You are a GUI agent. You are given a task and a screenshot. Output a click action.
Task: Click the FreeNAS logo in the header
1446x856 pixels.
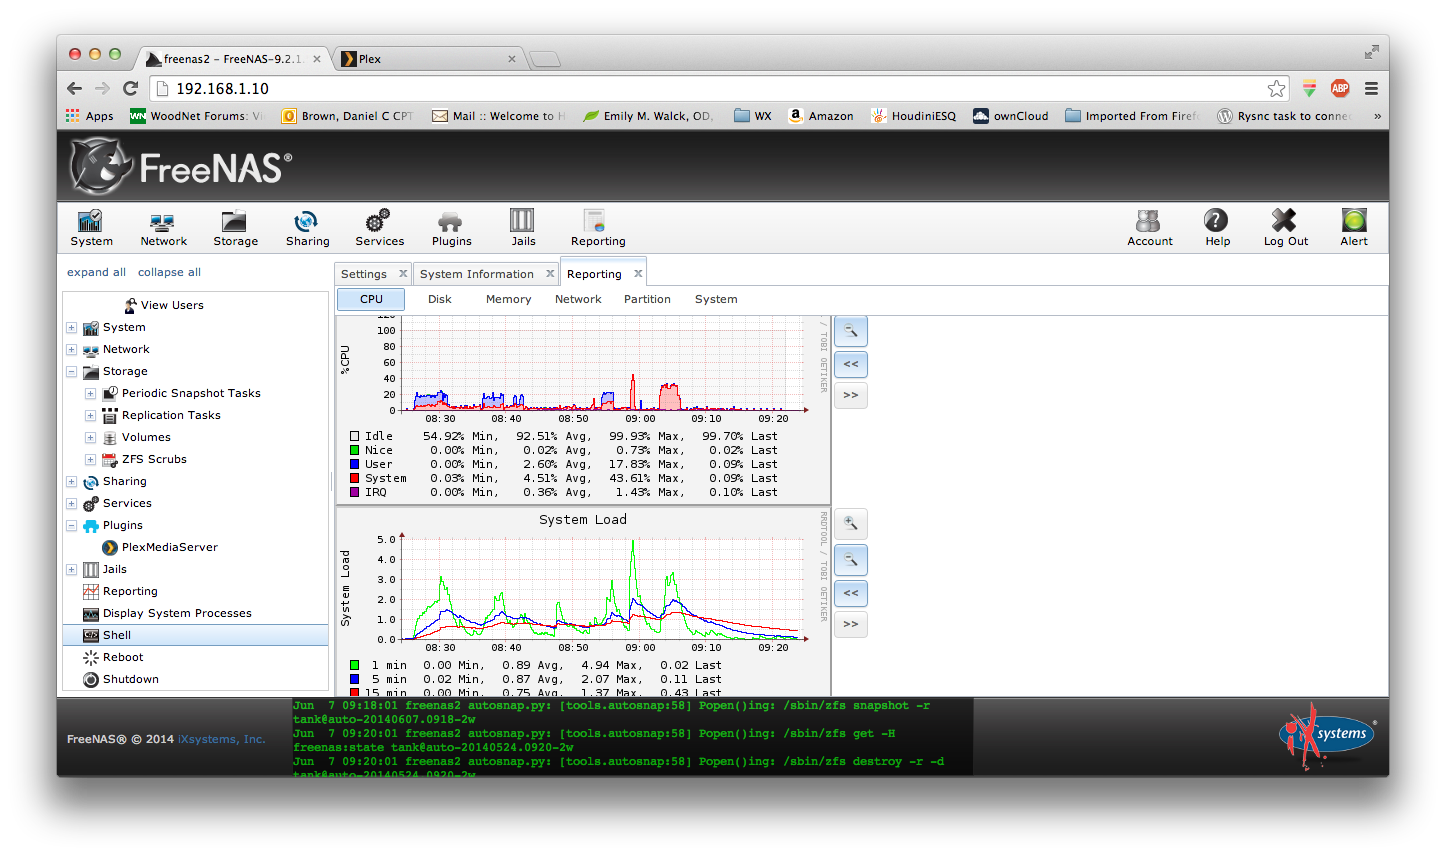[x=181, y=166]
